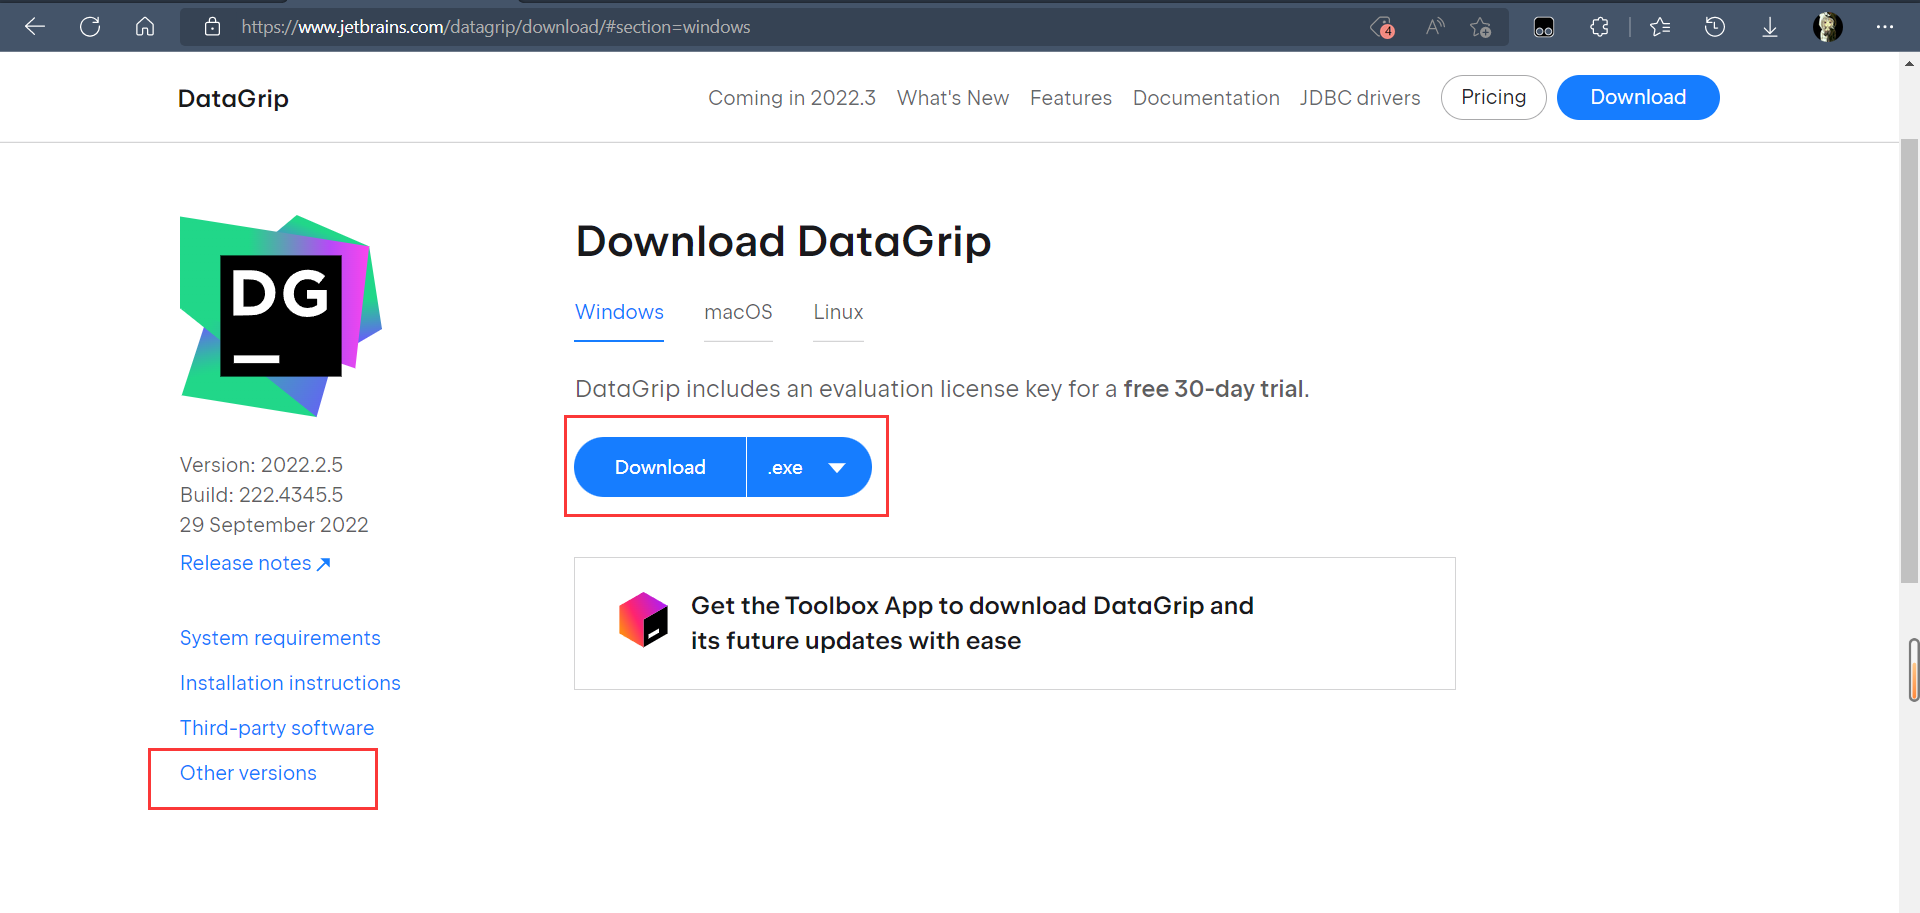Open the Favorites list
The height and width of the screenshot is (913, 1920).
coord(1660,27)
